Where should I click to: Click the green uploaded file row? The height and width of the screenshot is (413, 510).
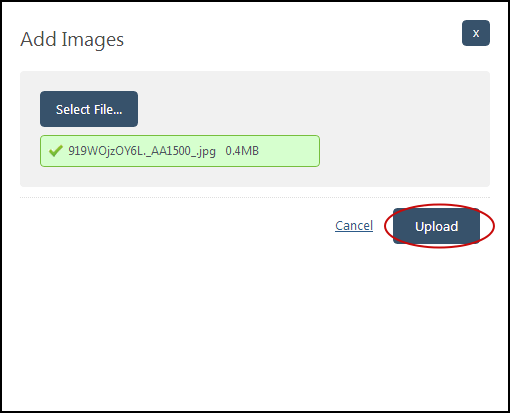click(180, 151)
